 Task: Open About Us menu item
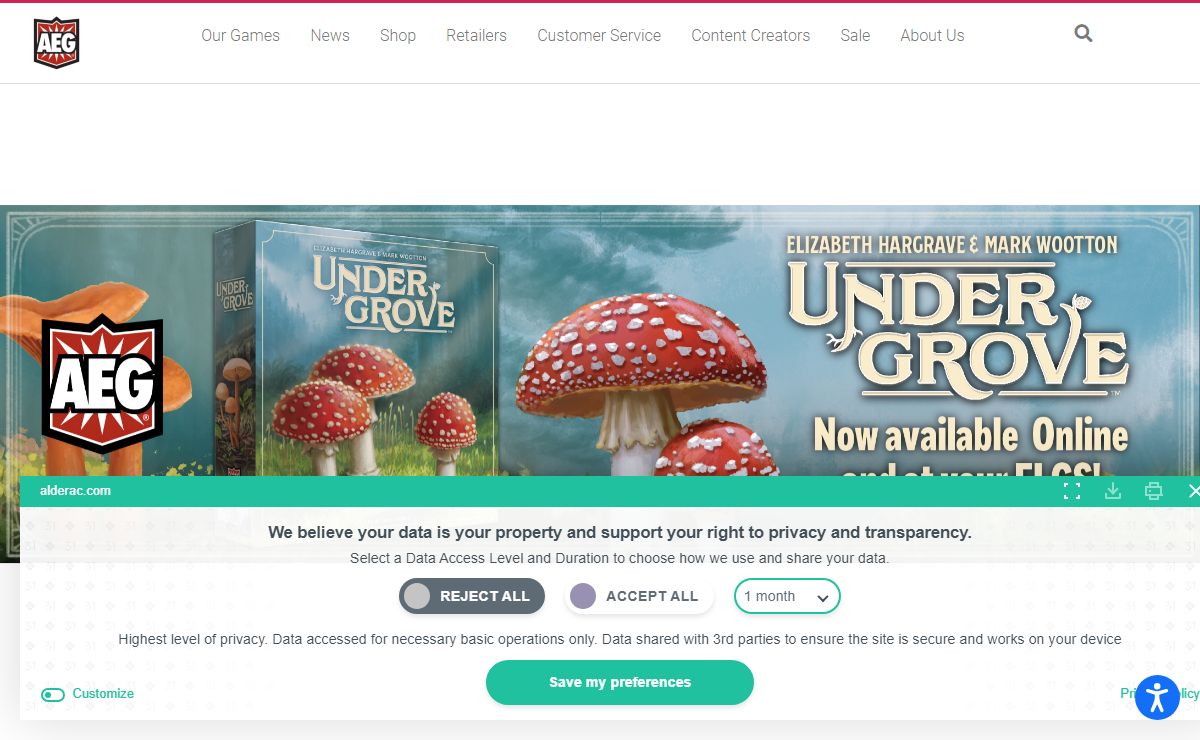pyautogui.click(x=932, y=35)
